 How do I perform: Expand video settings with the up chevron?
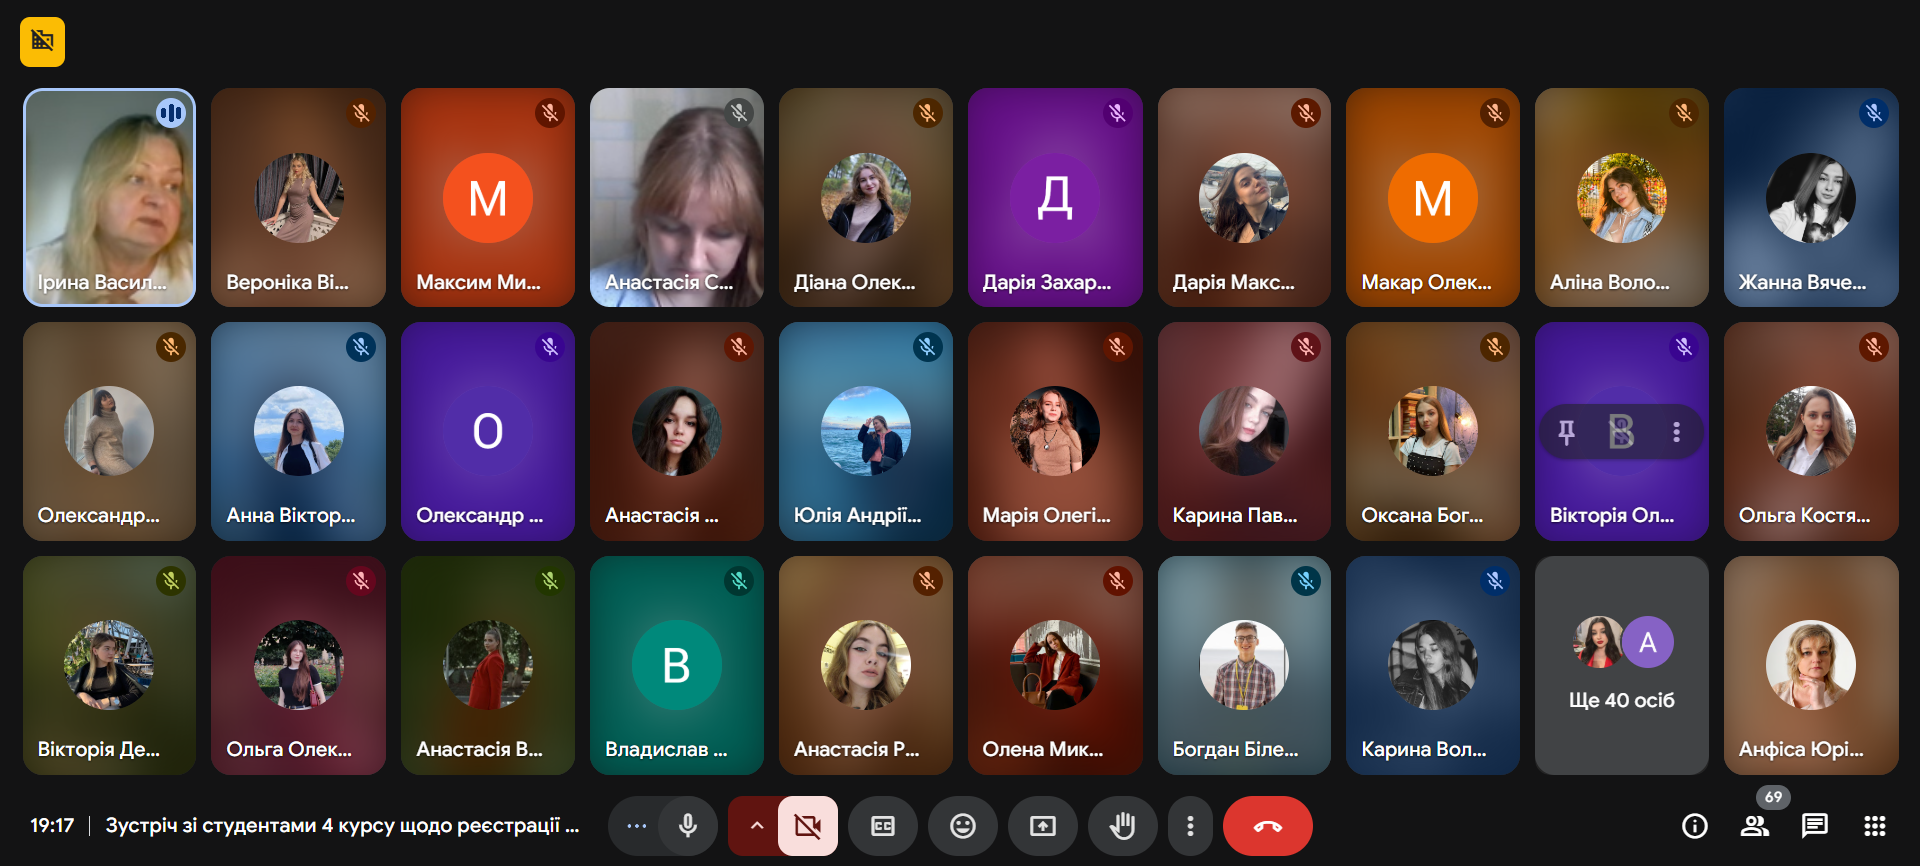[x=757, y=826]
